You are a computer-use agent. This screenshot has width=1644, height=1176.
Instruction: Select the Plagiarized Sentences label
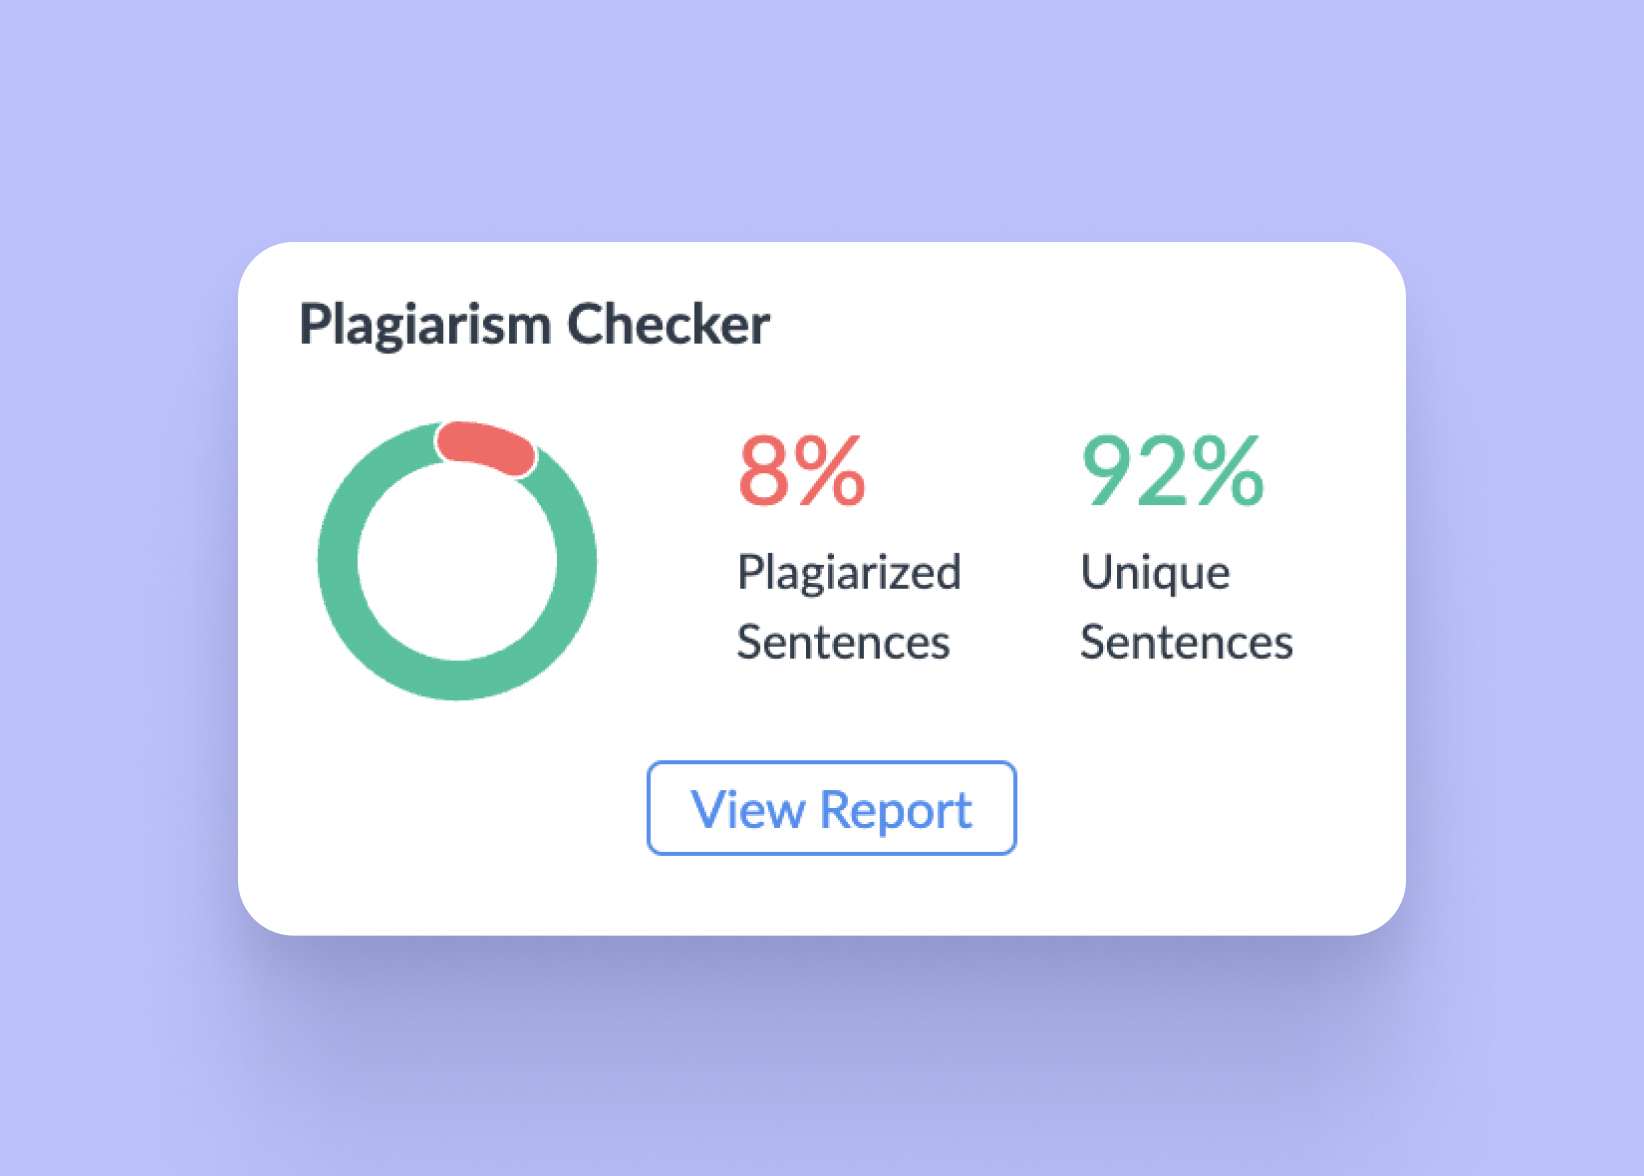coord(848,605)
